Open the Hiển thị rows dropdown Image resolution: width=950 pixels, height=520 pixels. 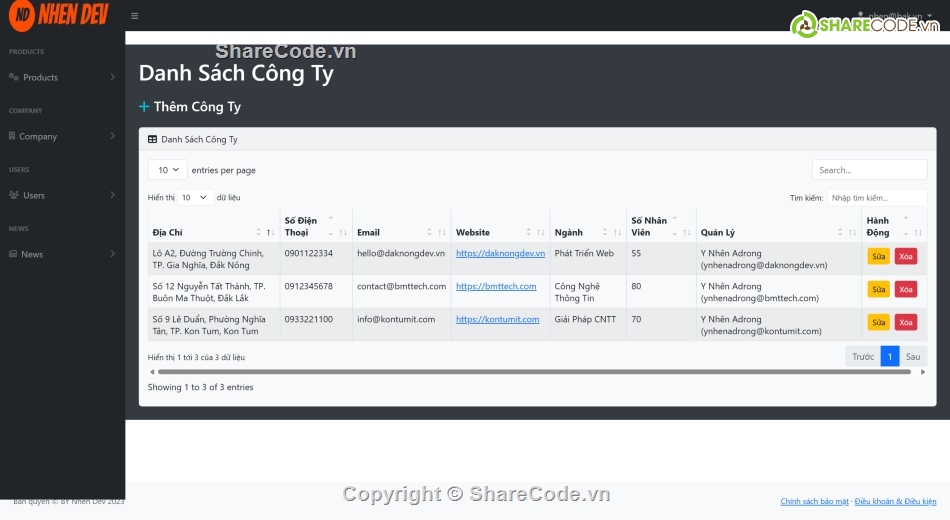[194, 198]
